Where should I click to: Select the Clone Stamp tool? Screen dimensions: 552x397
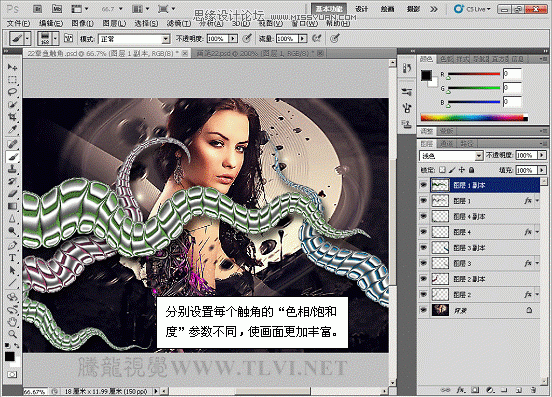tap(12, 169)
